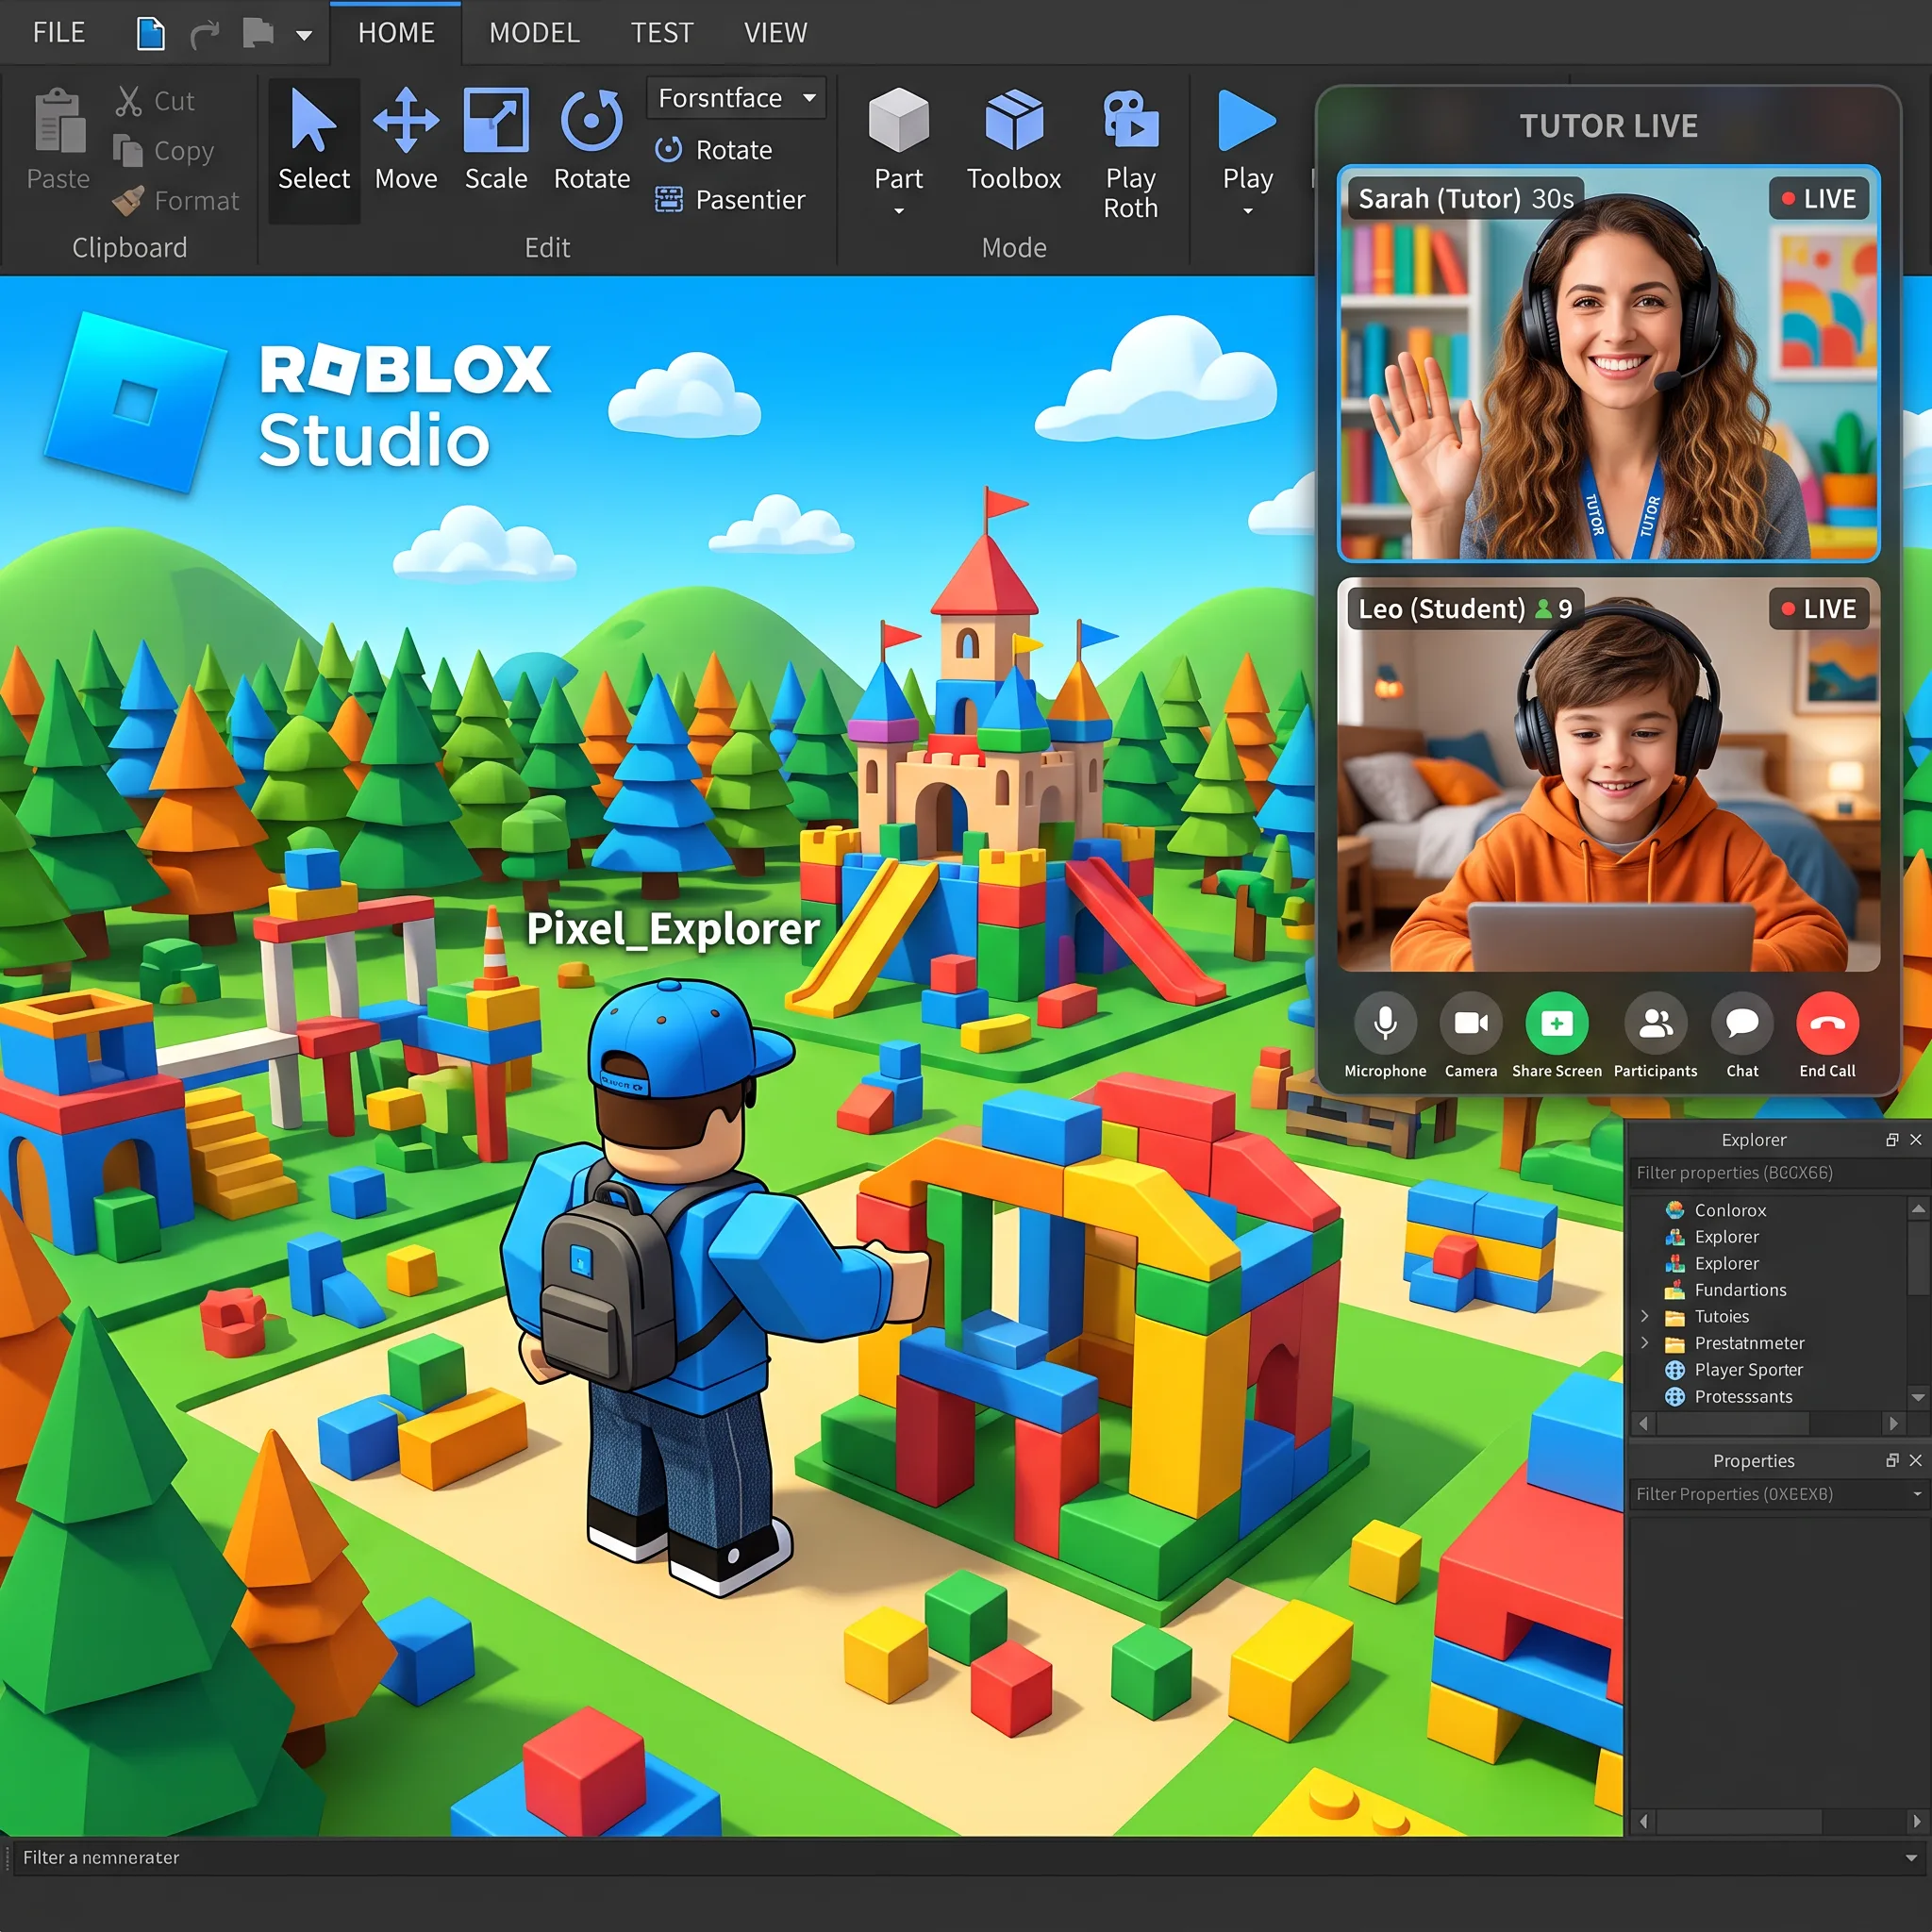Open the Properties filter dropdown arrow

pos(1917,1494)
